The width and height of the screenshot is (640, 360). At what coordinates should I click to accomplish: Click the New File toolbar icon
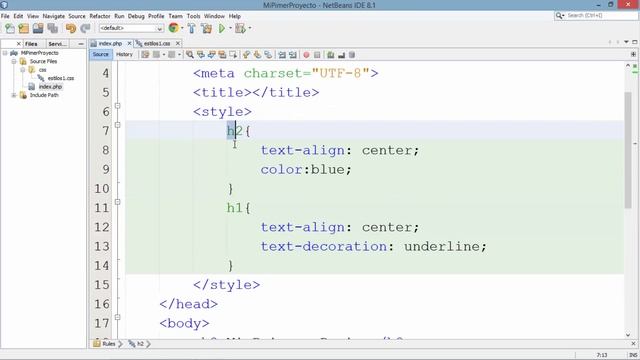click(x=10, y=28)
